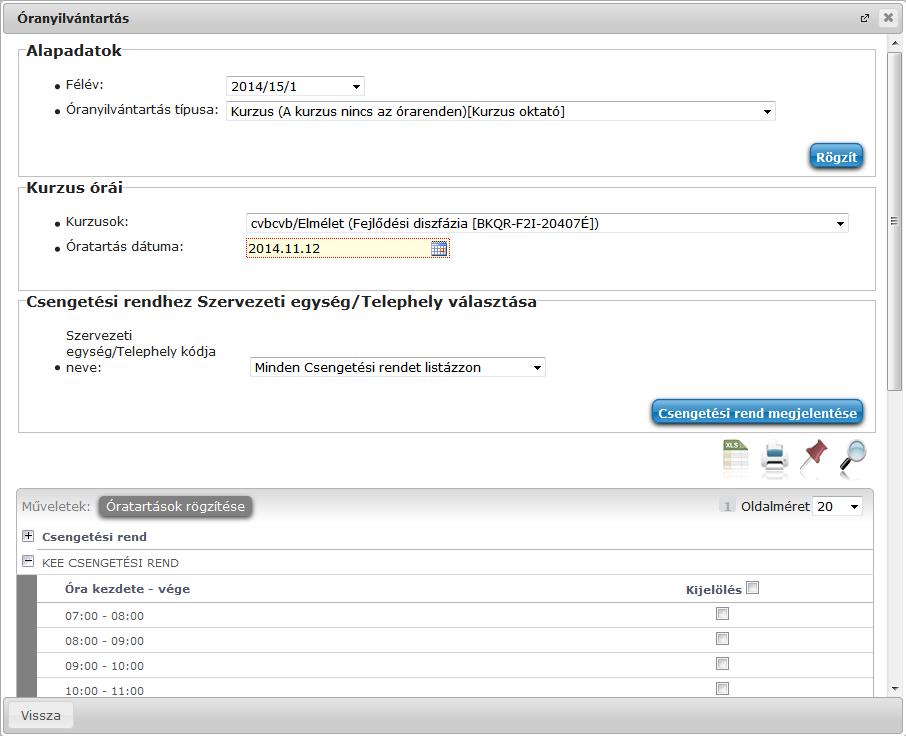Check the 07:00 - 08:00 row checkbox
Screen dimensions: 906x736
[x=722, y=614]
